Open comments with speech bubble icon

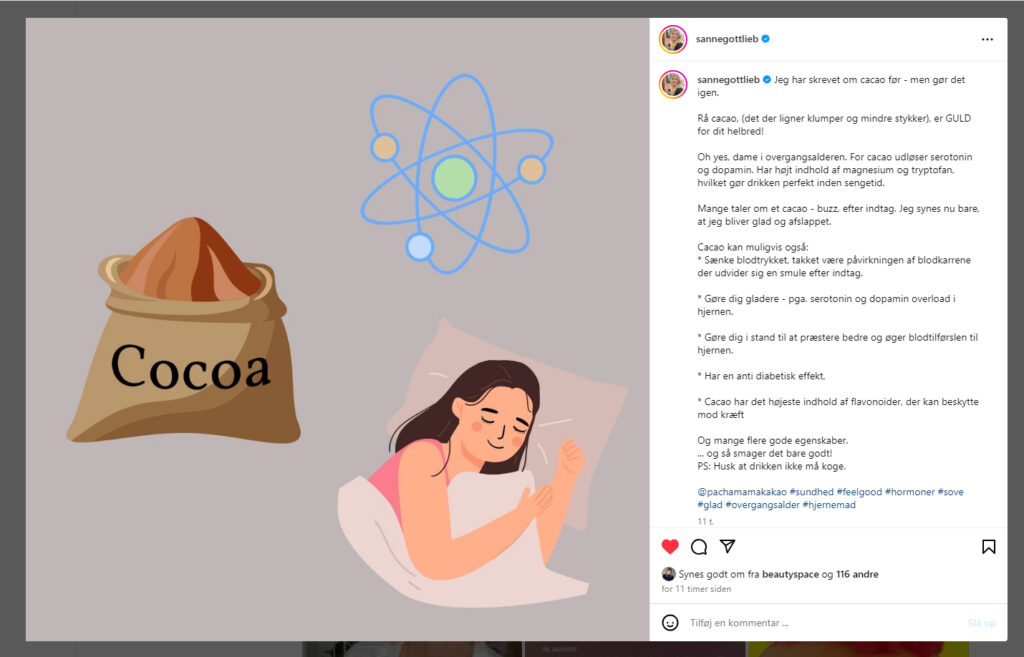point(699,547)
